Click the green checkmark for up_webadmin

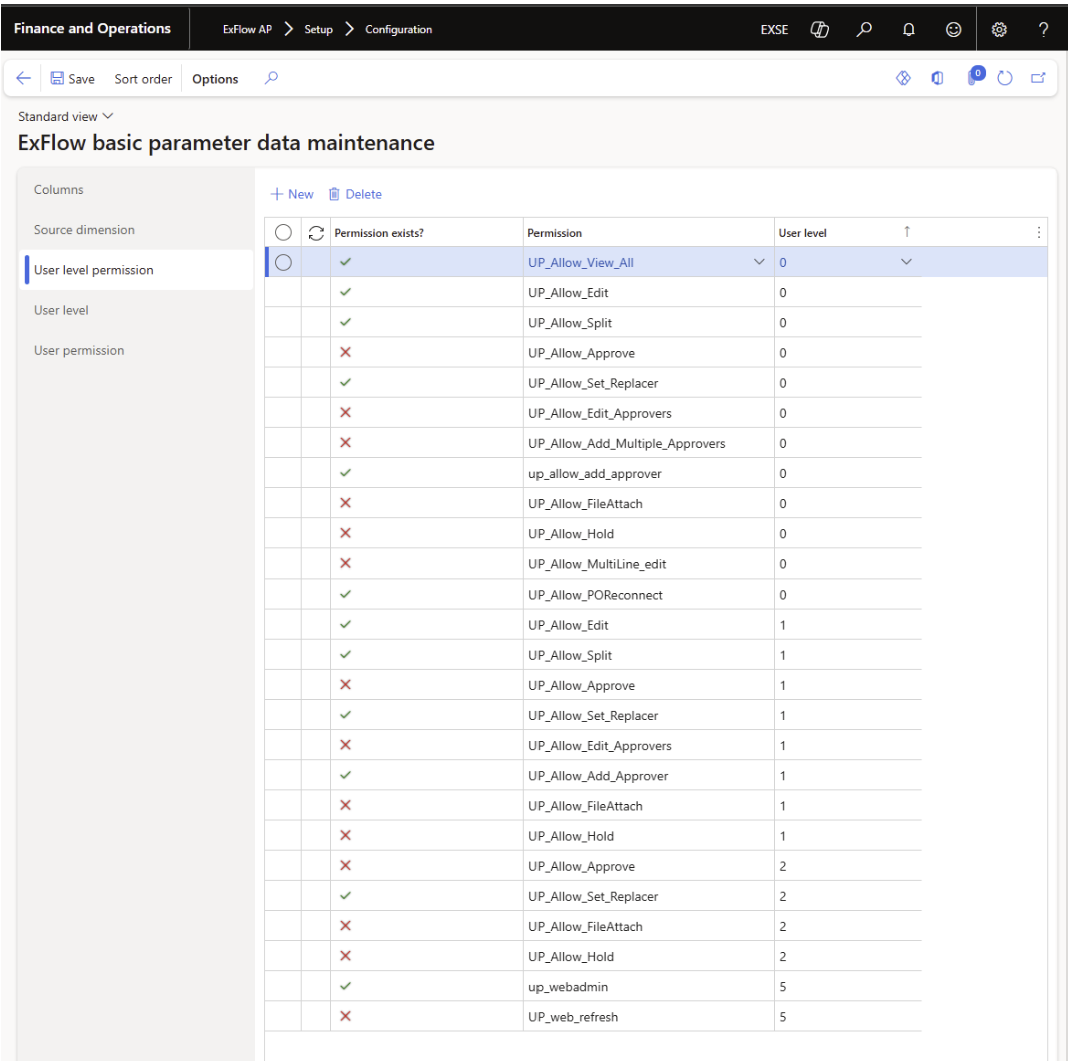click(x=345, y=985)
